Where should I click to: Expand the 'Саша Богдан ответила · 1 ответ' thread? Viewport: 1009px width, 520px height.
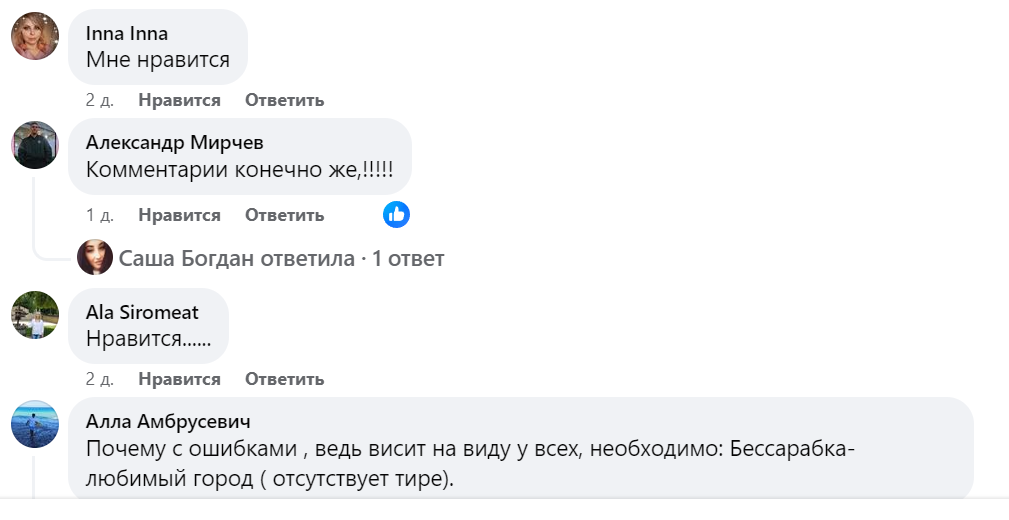tap(281, 259)
